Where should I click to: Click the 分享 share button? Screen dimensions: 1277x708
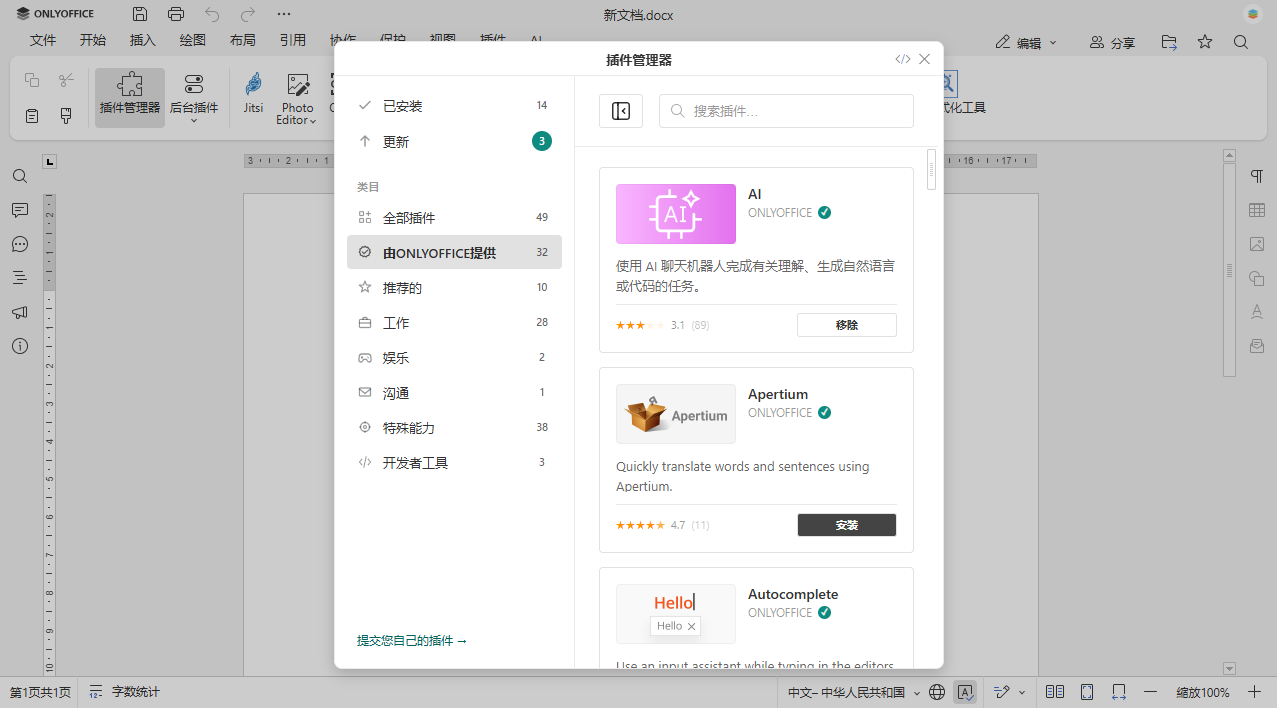(1112, 42)
